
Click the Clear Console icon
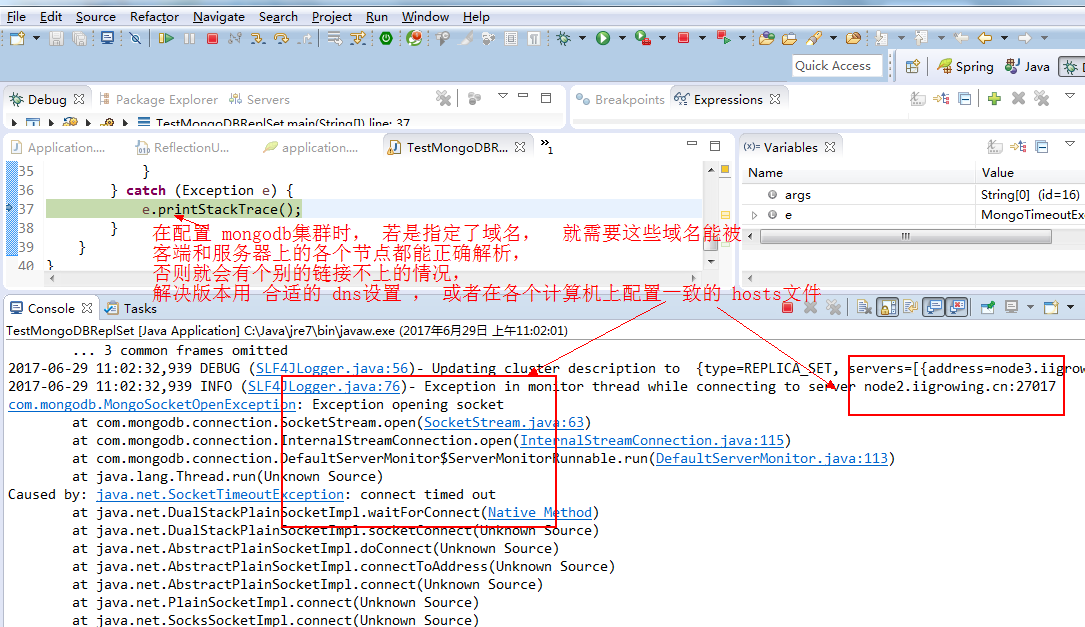coord(864,307)
